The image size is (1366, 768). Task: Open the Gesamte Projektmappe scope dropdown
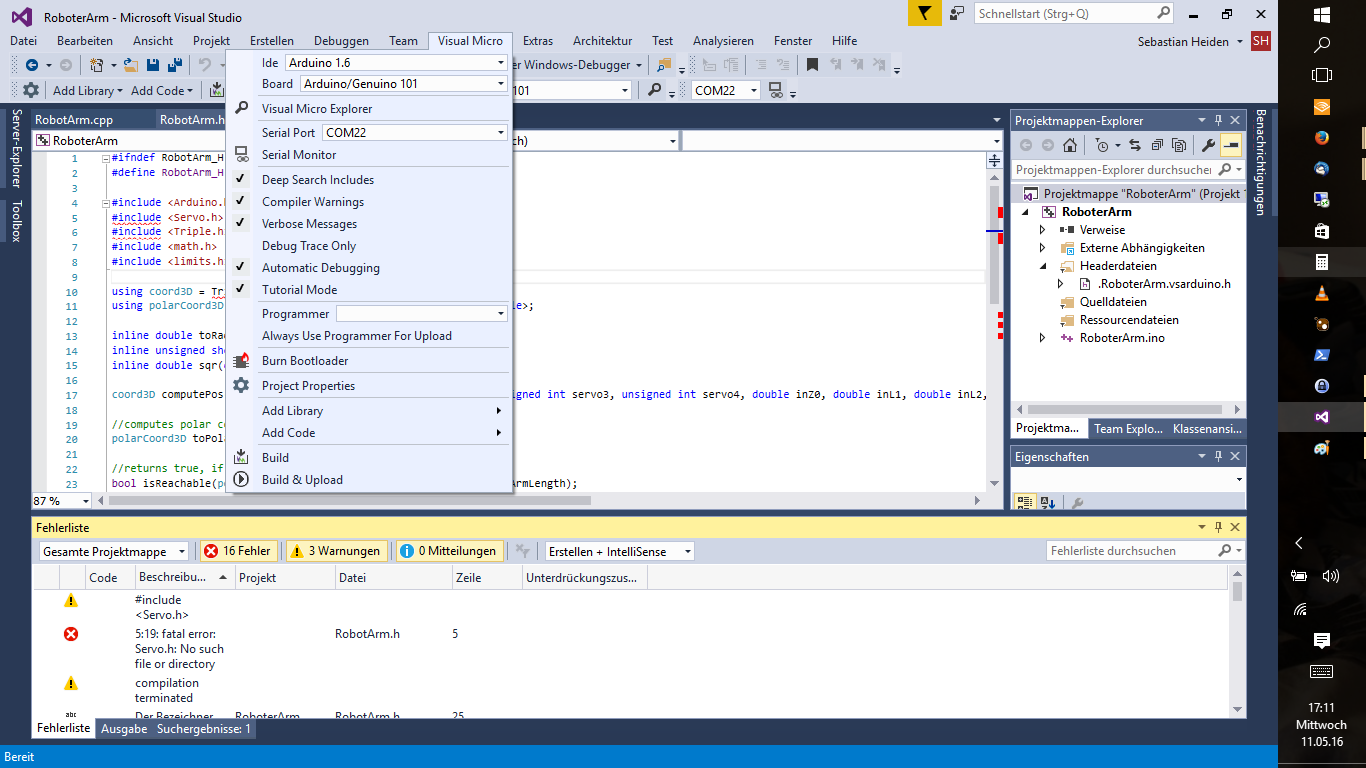tap(113, 551)
